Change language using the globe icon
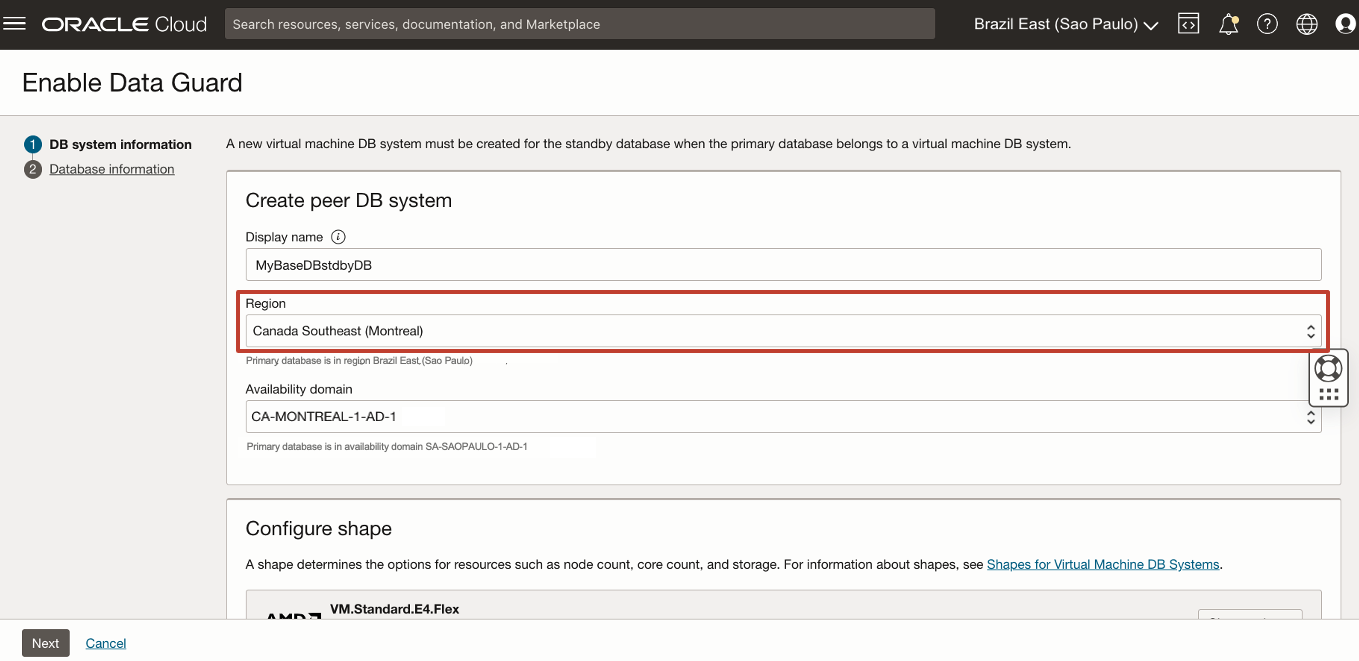This screenshot has height=661, width=1359. (x=1306, y=23)
